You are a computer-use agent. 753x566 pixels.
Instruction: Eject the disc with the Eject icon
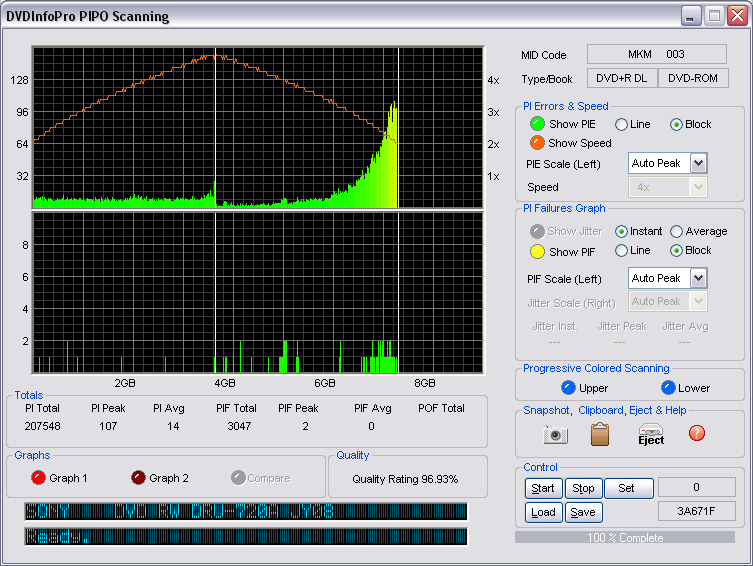[651, 434]
